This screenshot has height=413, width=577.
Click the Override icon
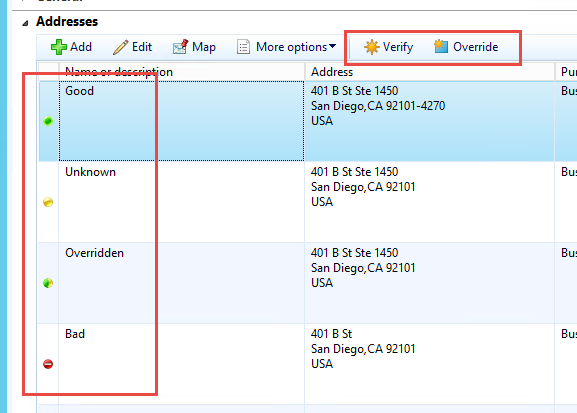(x=441, y=46)
